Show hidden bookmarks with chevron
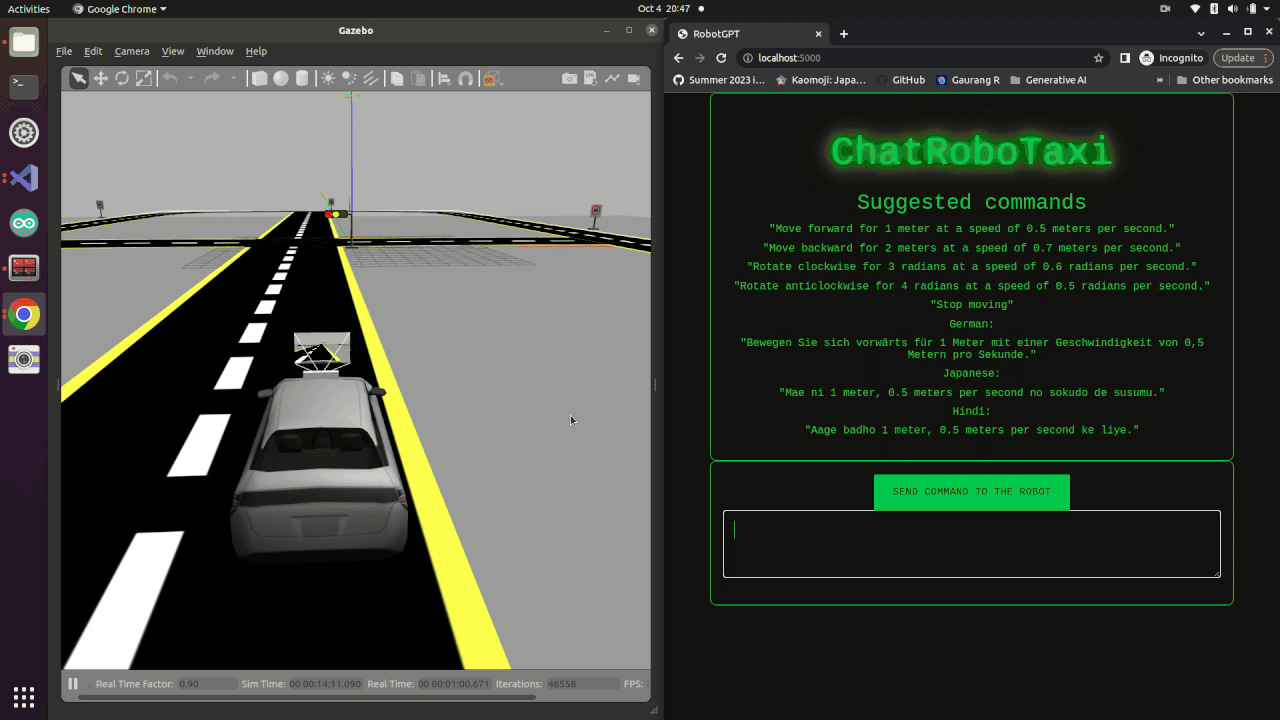Viewport: 1280px width, 720px height. (1160, 80)
